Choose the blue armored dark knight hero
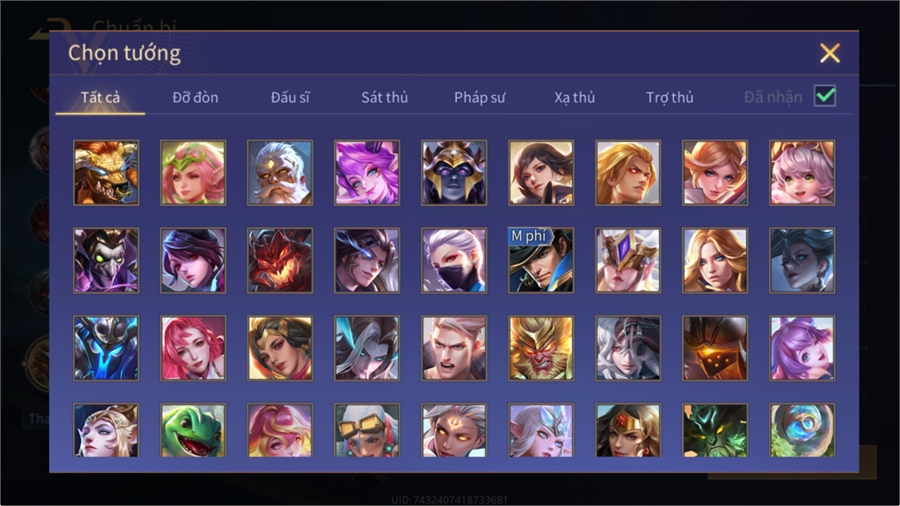The image size is (900, 506). (106, 348)
